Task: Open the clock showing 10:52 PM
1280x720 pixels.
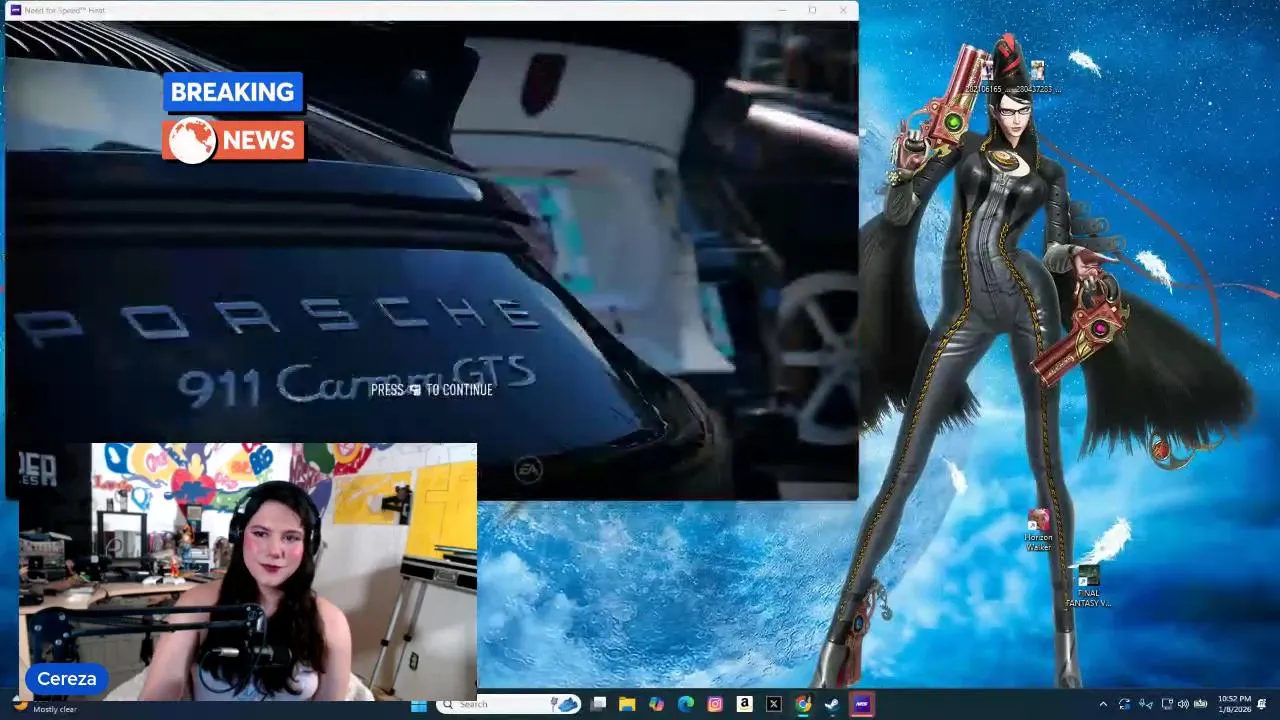Action: tap(1234, 704)
